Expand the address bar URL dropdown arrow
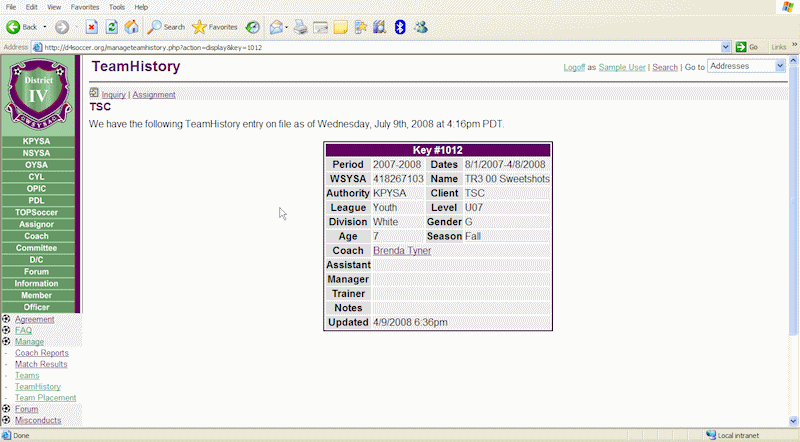 tap(726, 47)
